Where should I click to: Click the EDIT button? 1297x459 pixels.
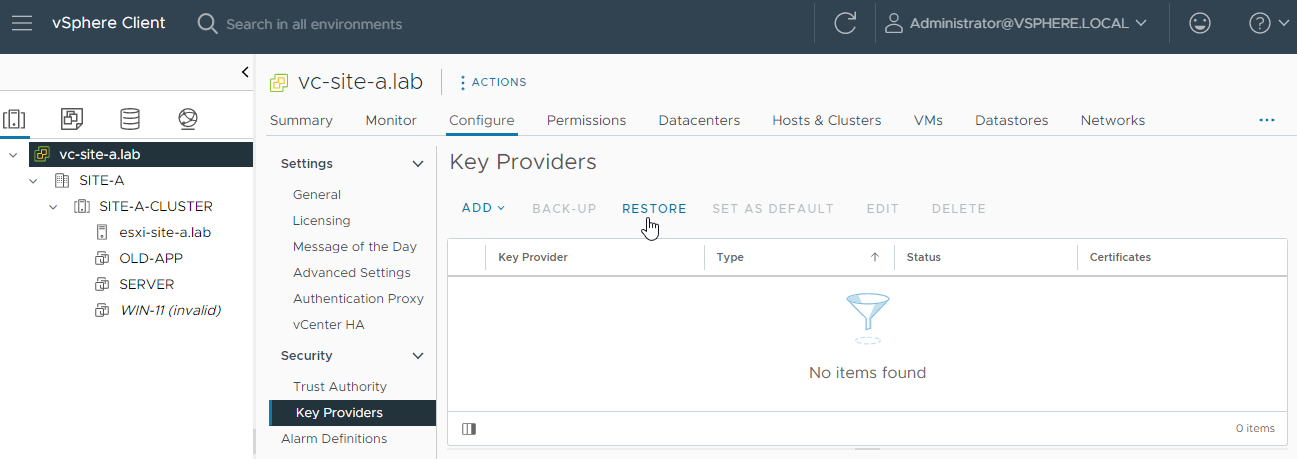tap(883, 208)
